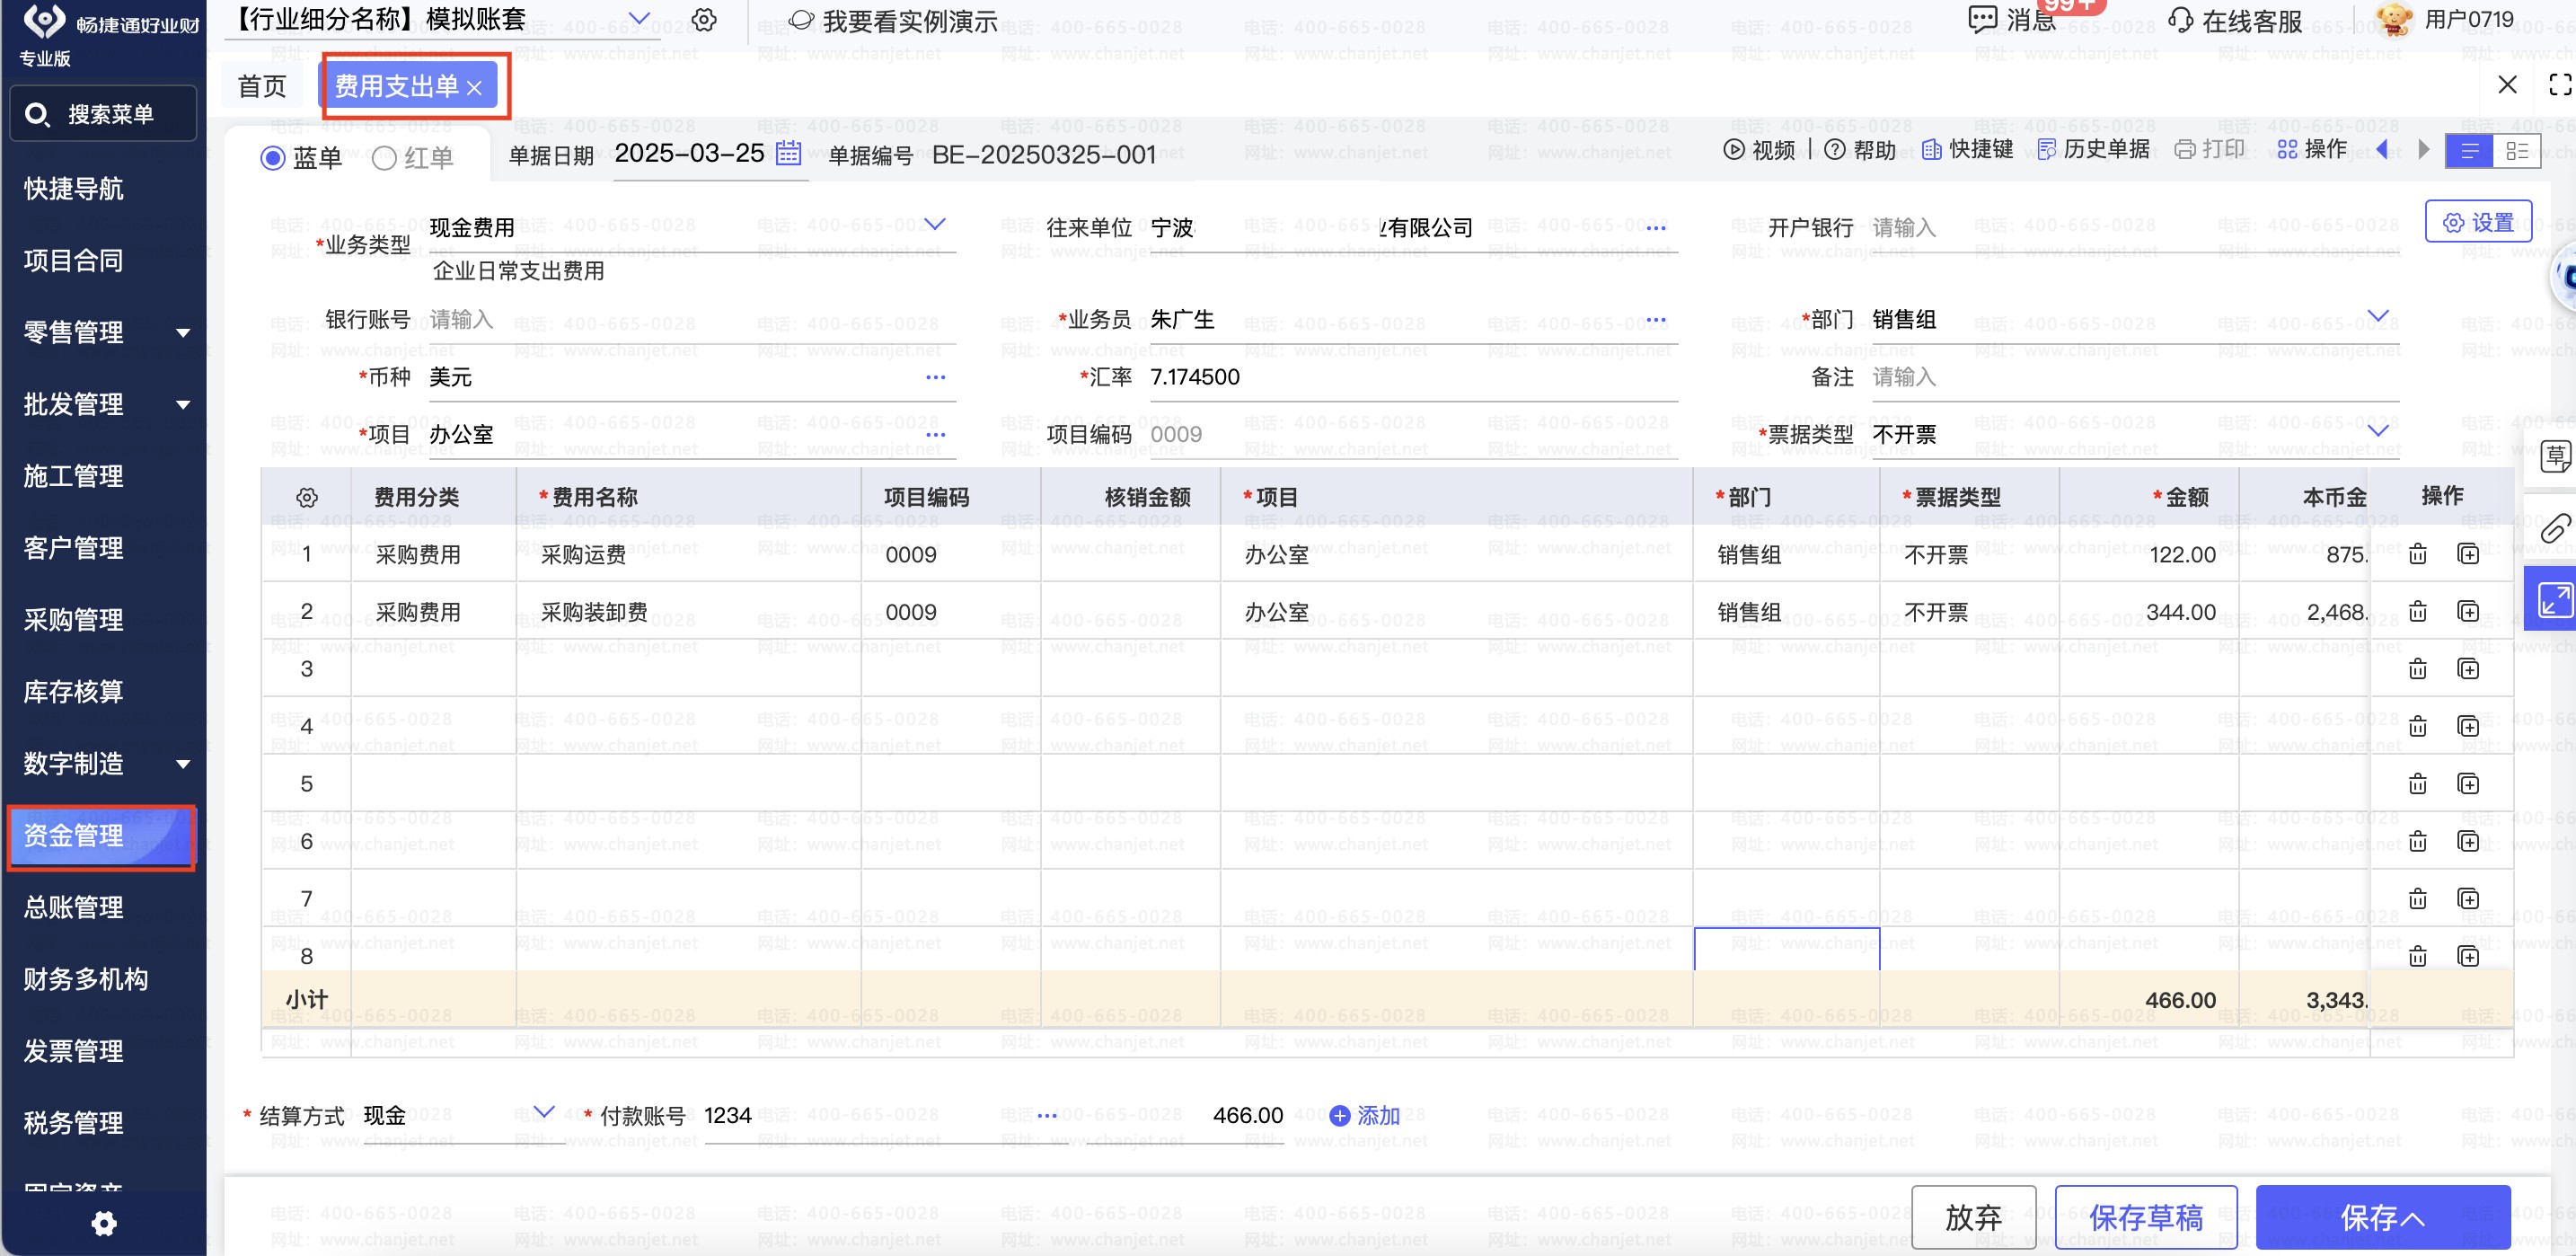The width and height of the screenshot is (2576, 1256).
Task: Switch to card layout view toggle
Action: 2516,151
